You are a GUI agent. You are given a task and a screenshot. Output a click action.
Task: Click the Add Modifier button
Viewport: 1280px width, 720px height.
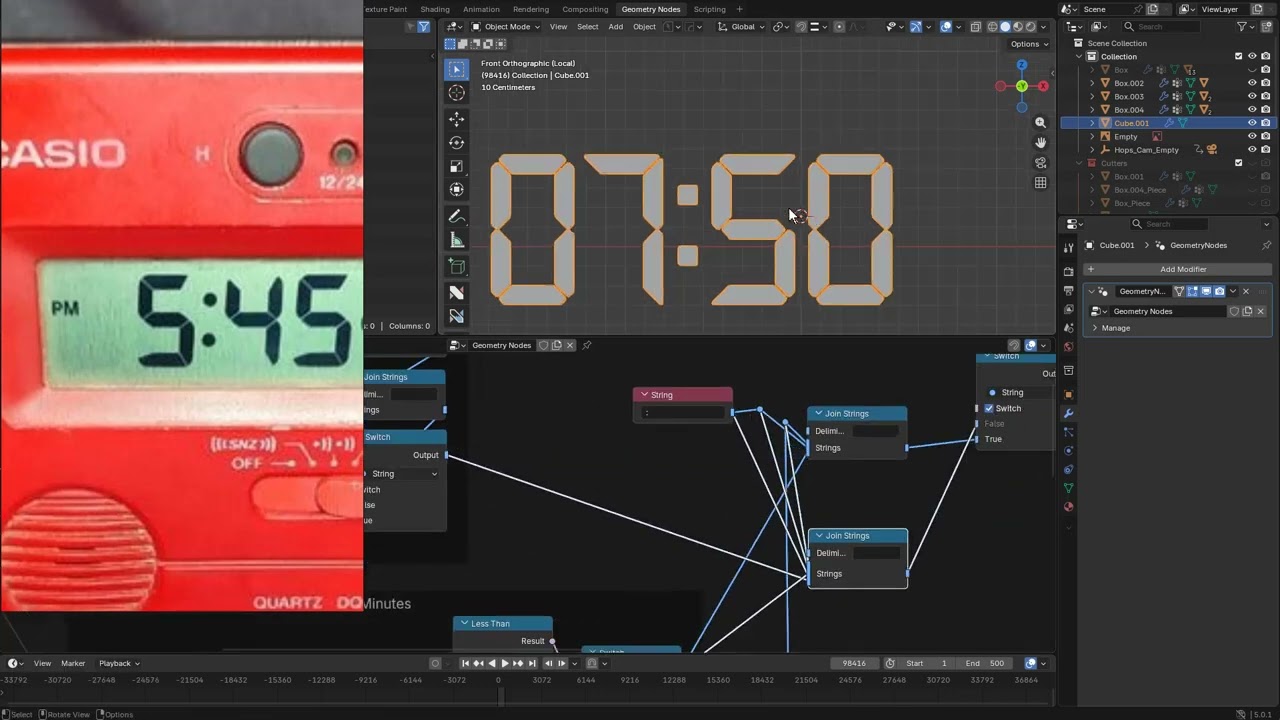[1176, 269]
